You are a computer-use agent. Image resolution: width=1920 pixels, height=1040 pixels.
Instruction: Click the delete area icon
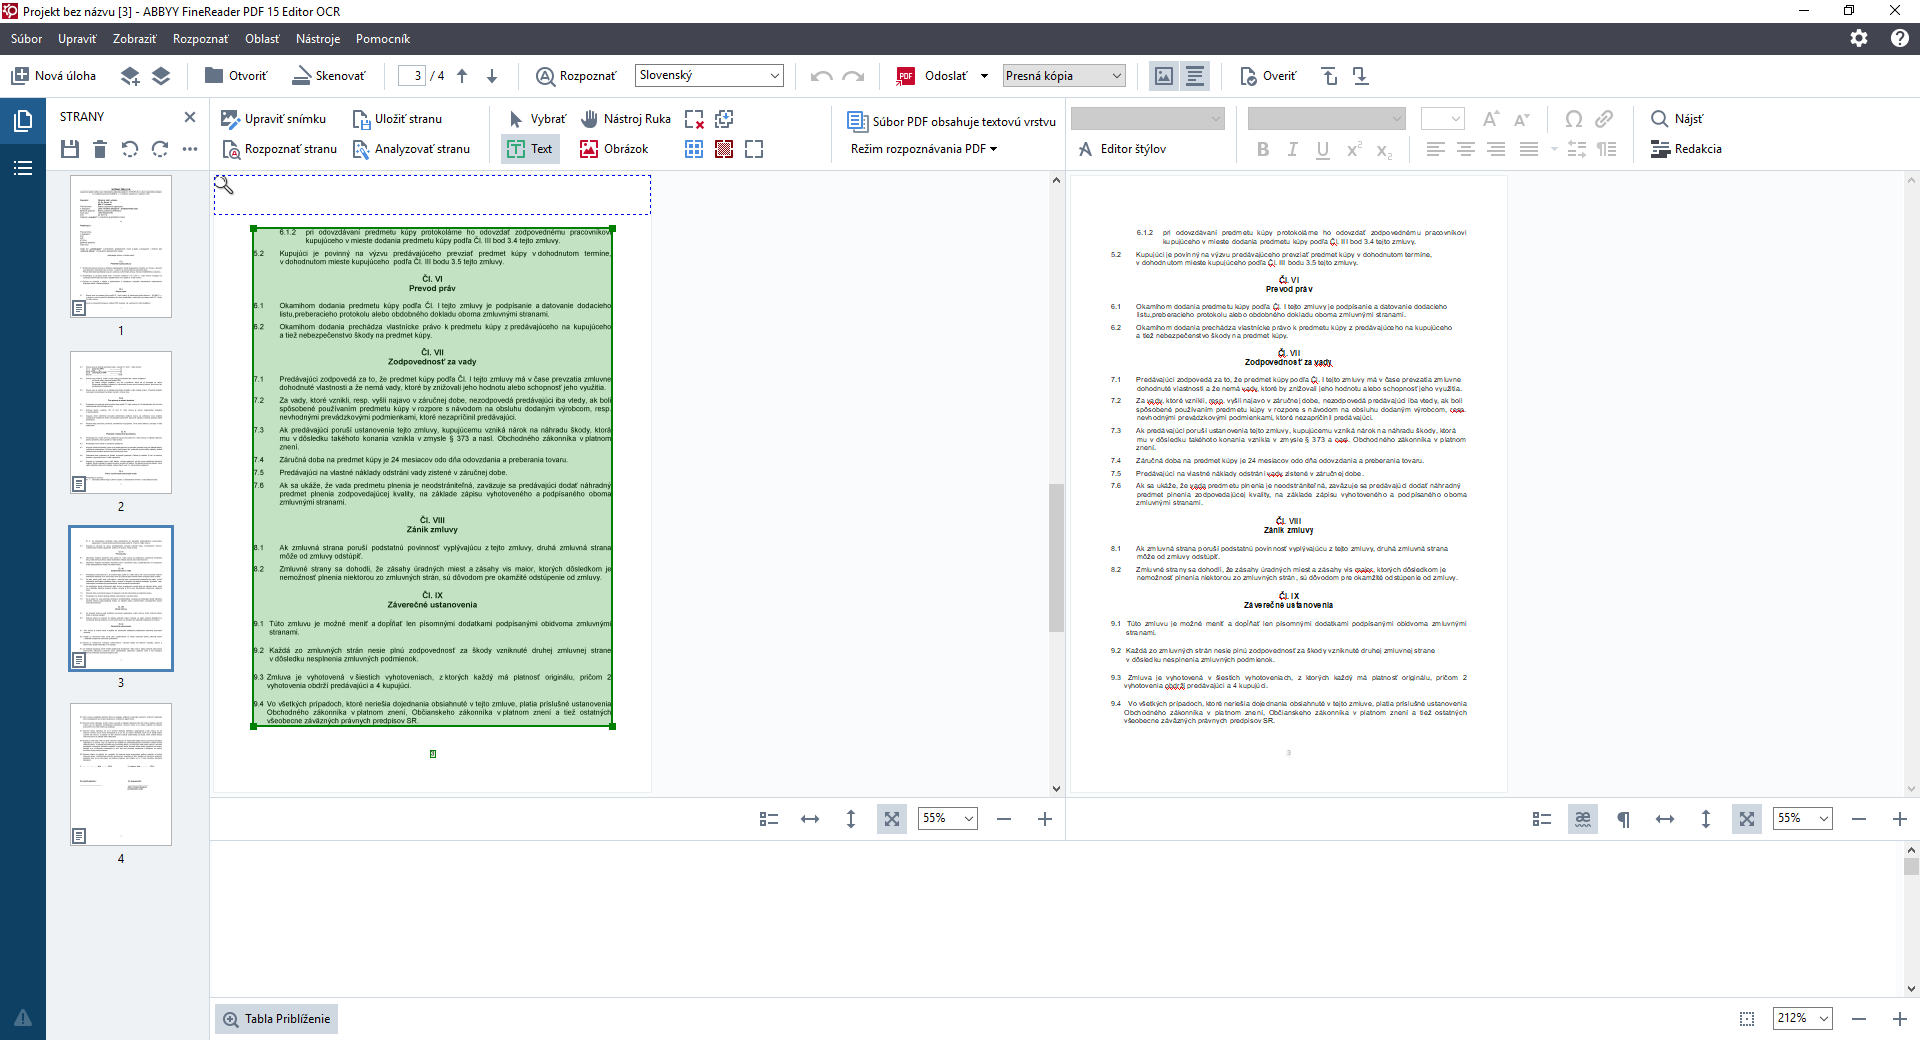(694, 119)
